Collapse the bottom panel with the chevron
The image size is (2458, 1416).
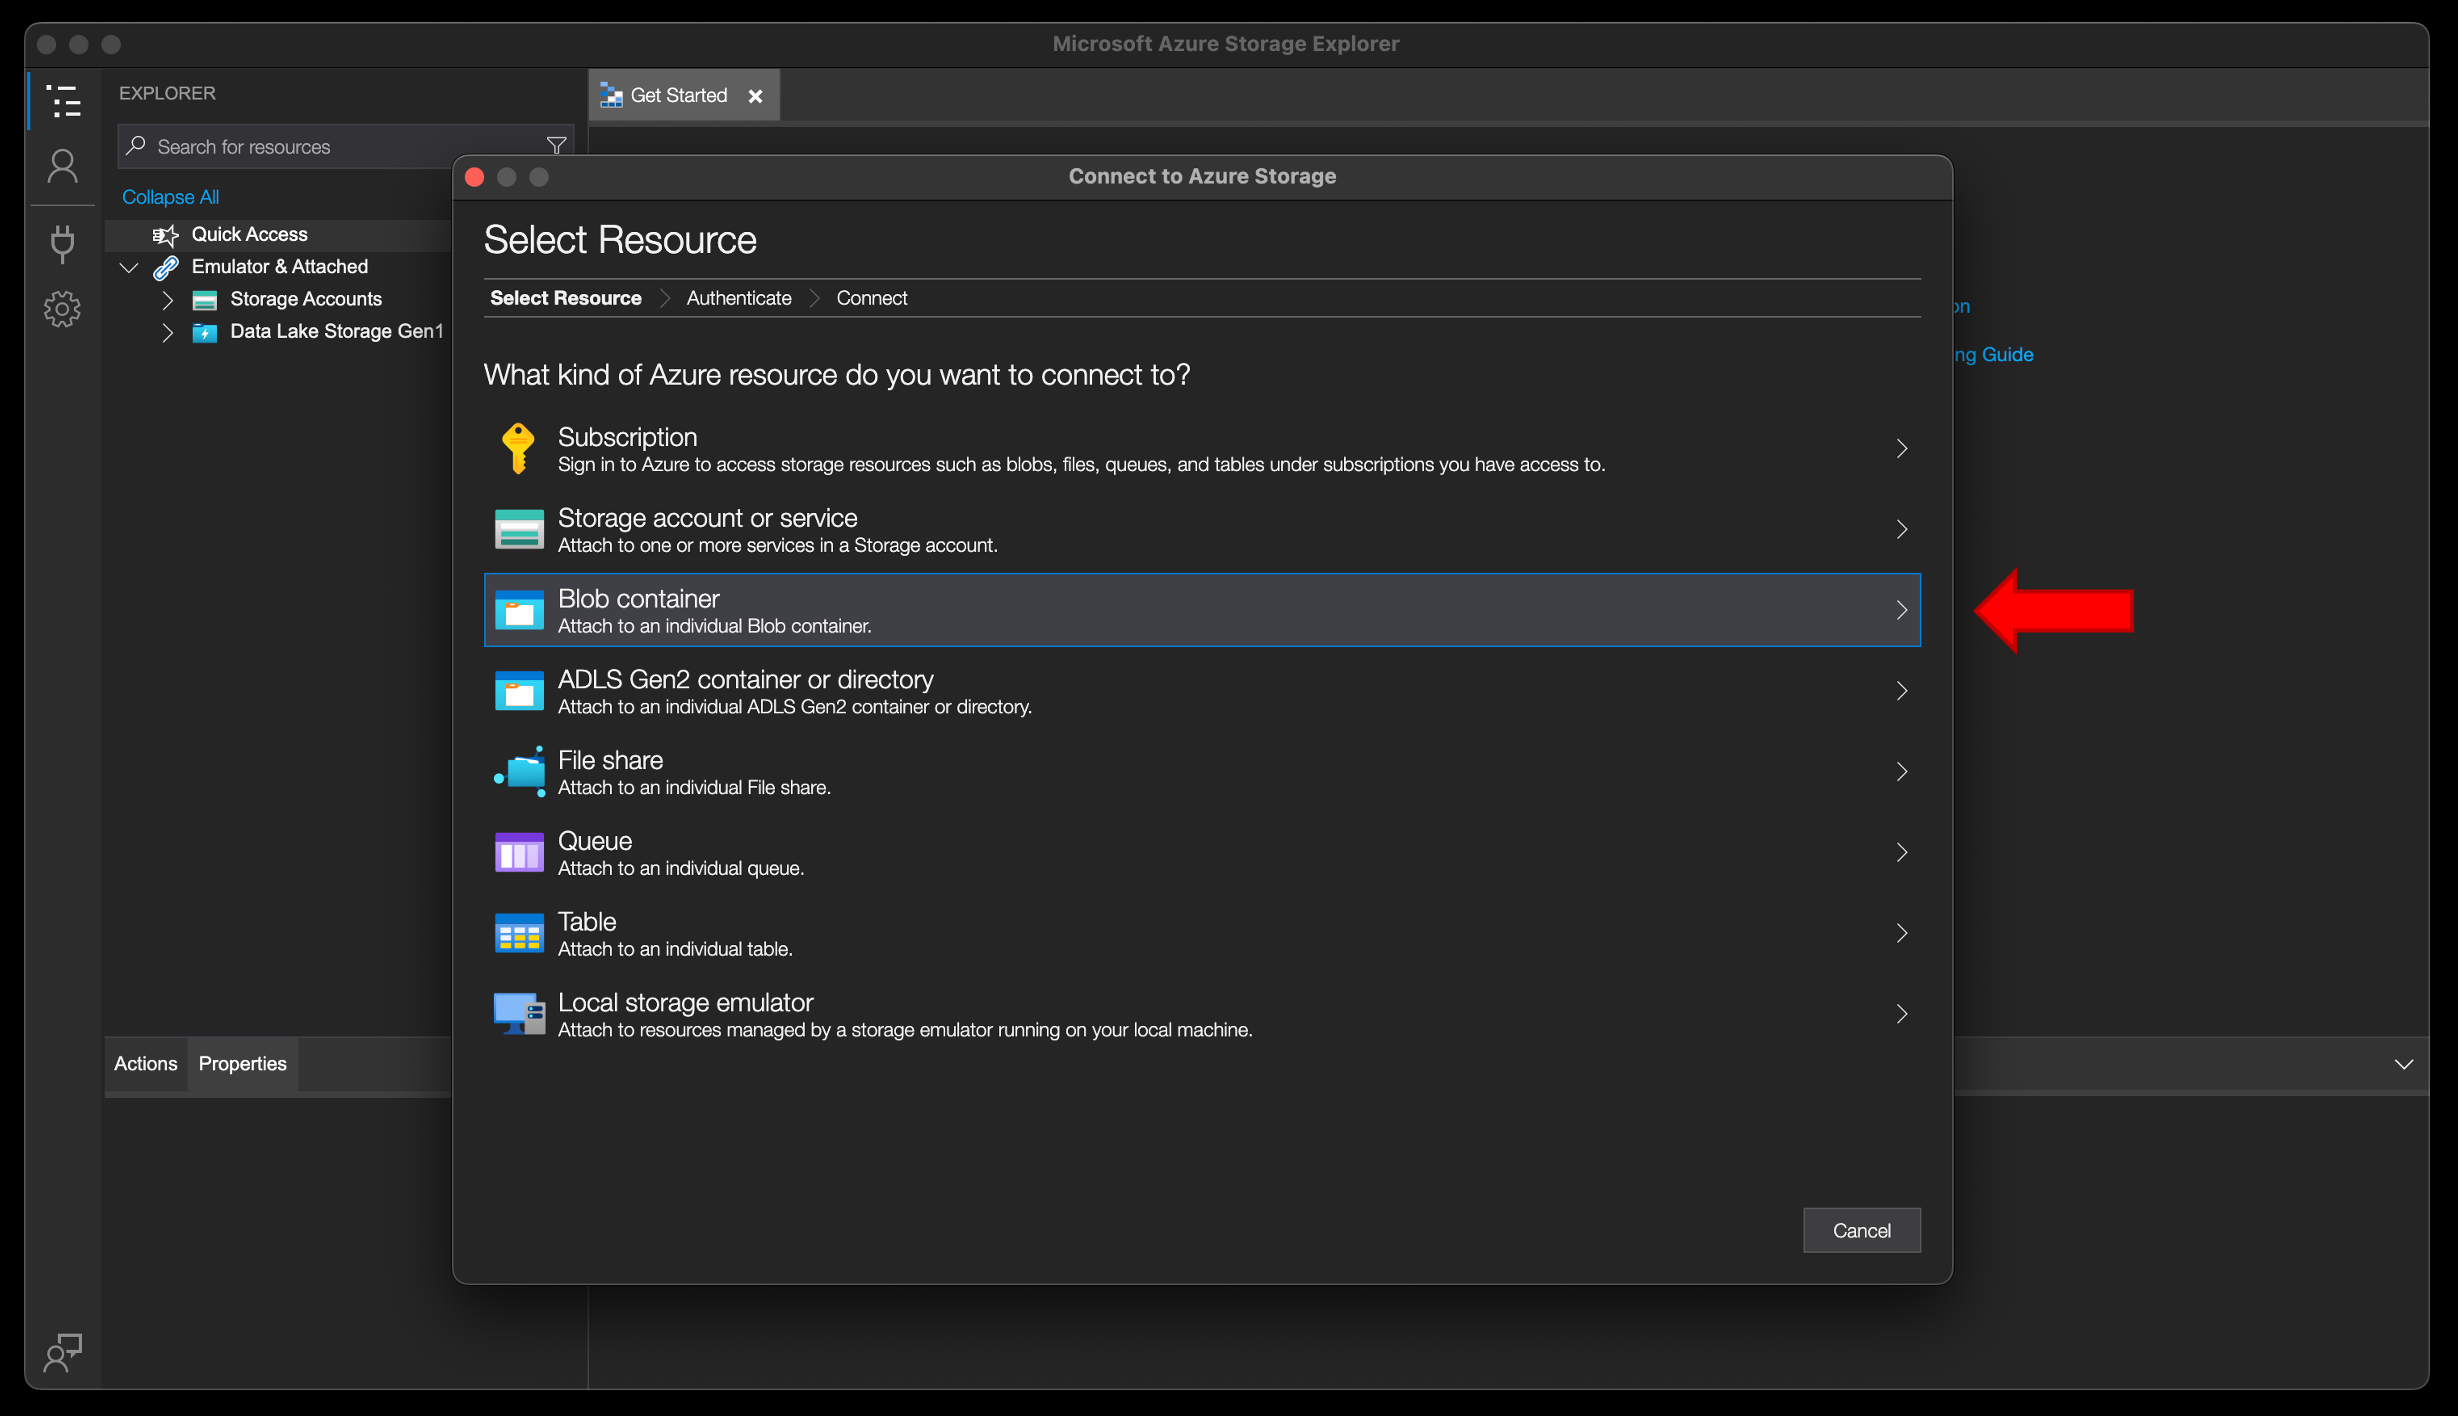pyautogui.click(x=2404, y=1064)
